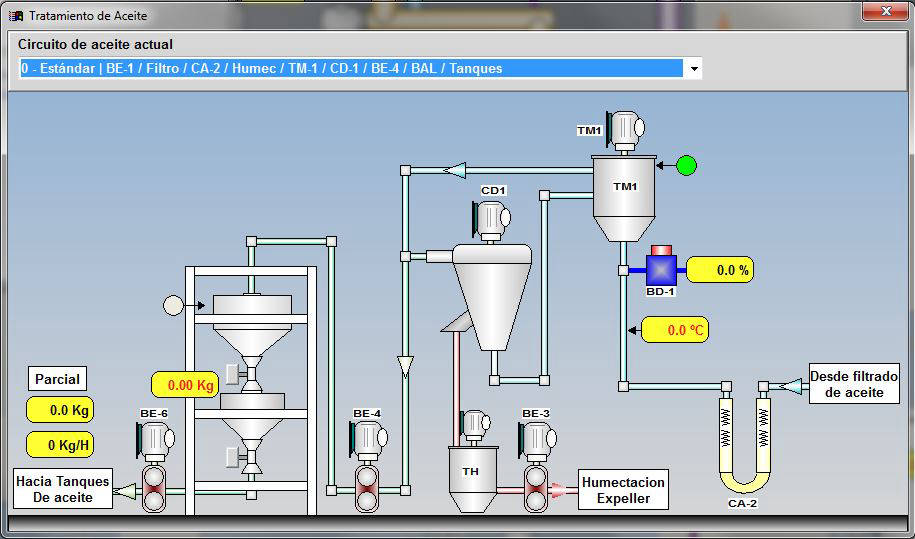Click the BE-4 pump icon
This screenshot has height=539, width=915.
[x=367, y=439]
